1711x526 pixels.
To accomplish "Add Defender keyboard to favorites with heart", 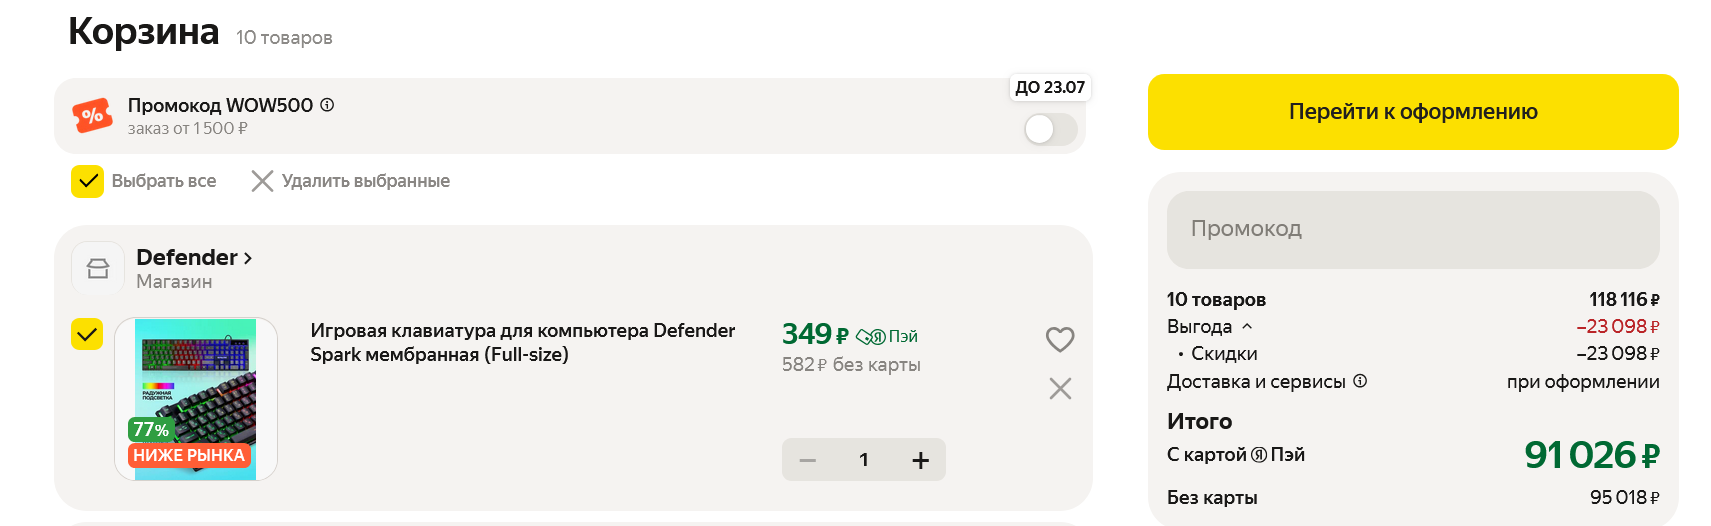I will pyautogui.click(x=1060, y=340).
